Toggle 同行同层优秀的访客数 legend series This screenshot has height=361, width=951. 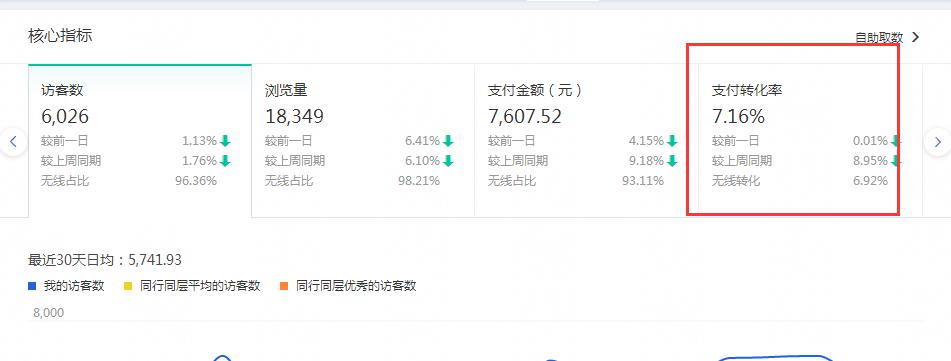tap(348, 286)
